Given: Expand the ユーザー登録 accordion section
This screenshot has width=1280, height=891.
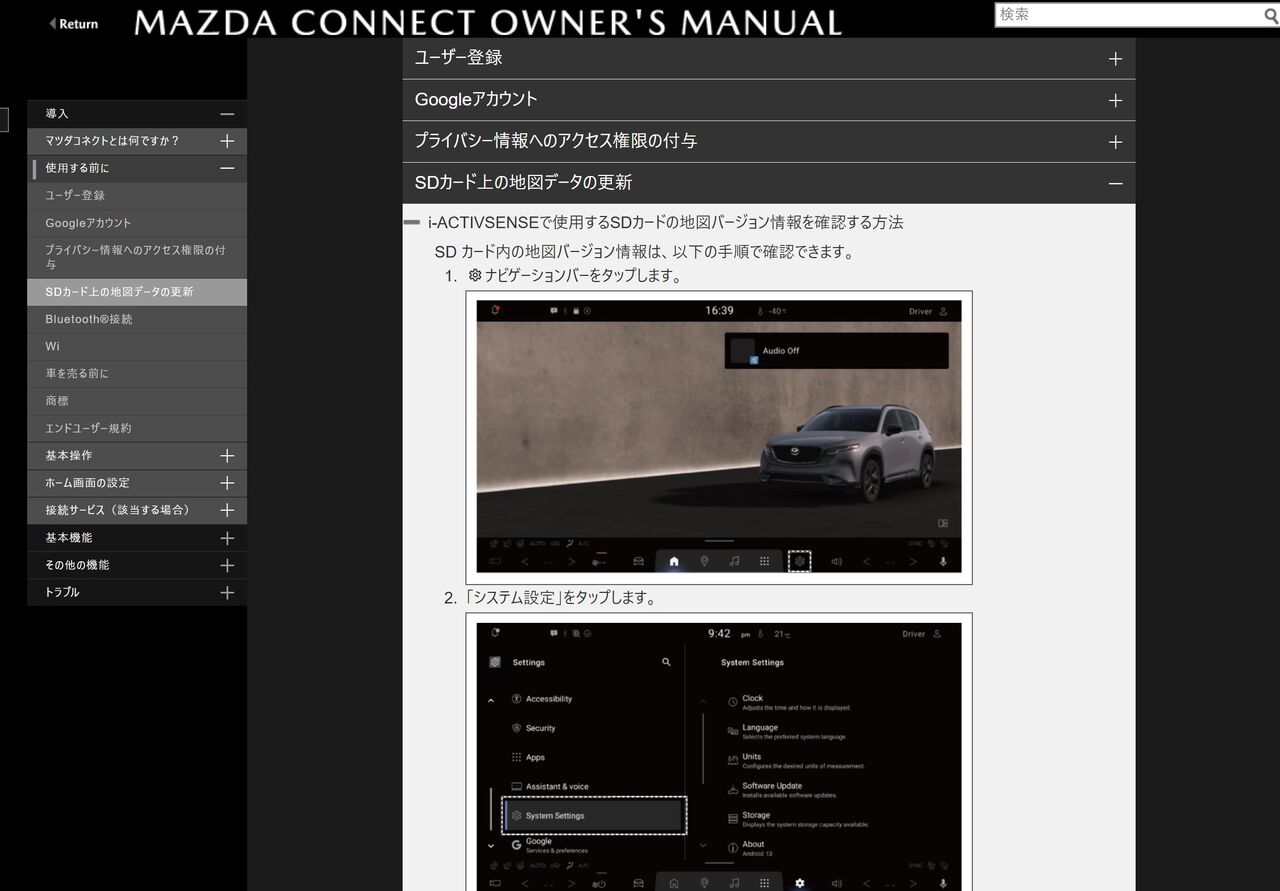Looking at the screenshot, I should pyautogui.click(x=1115, y=59).
